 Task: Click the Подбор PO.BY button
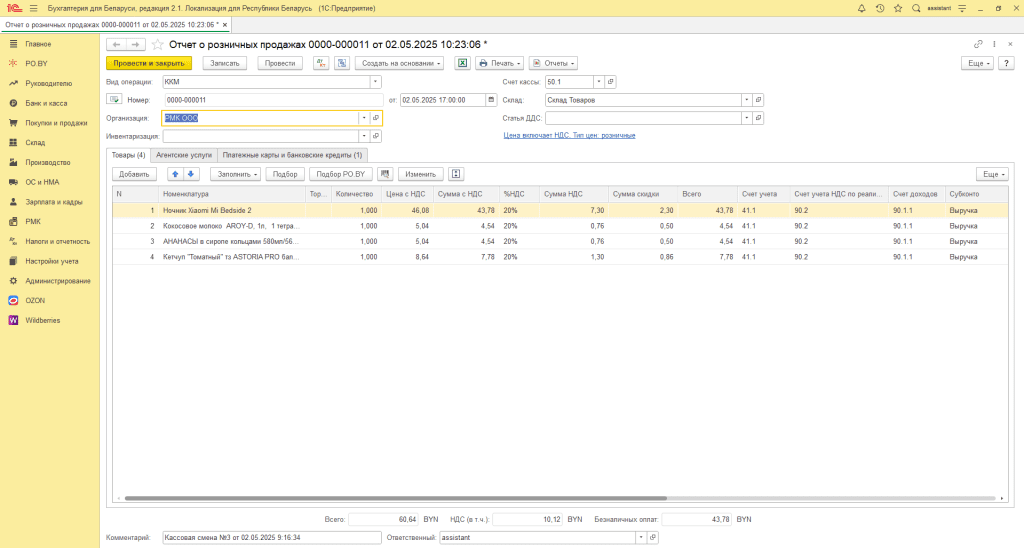click(x=341, y=174)
